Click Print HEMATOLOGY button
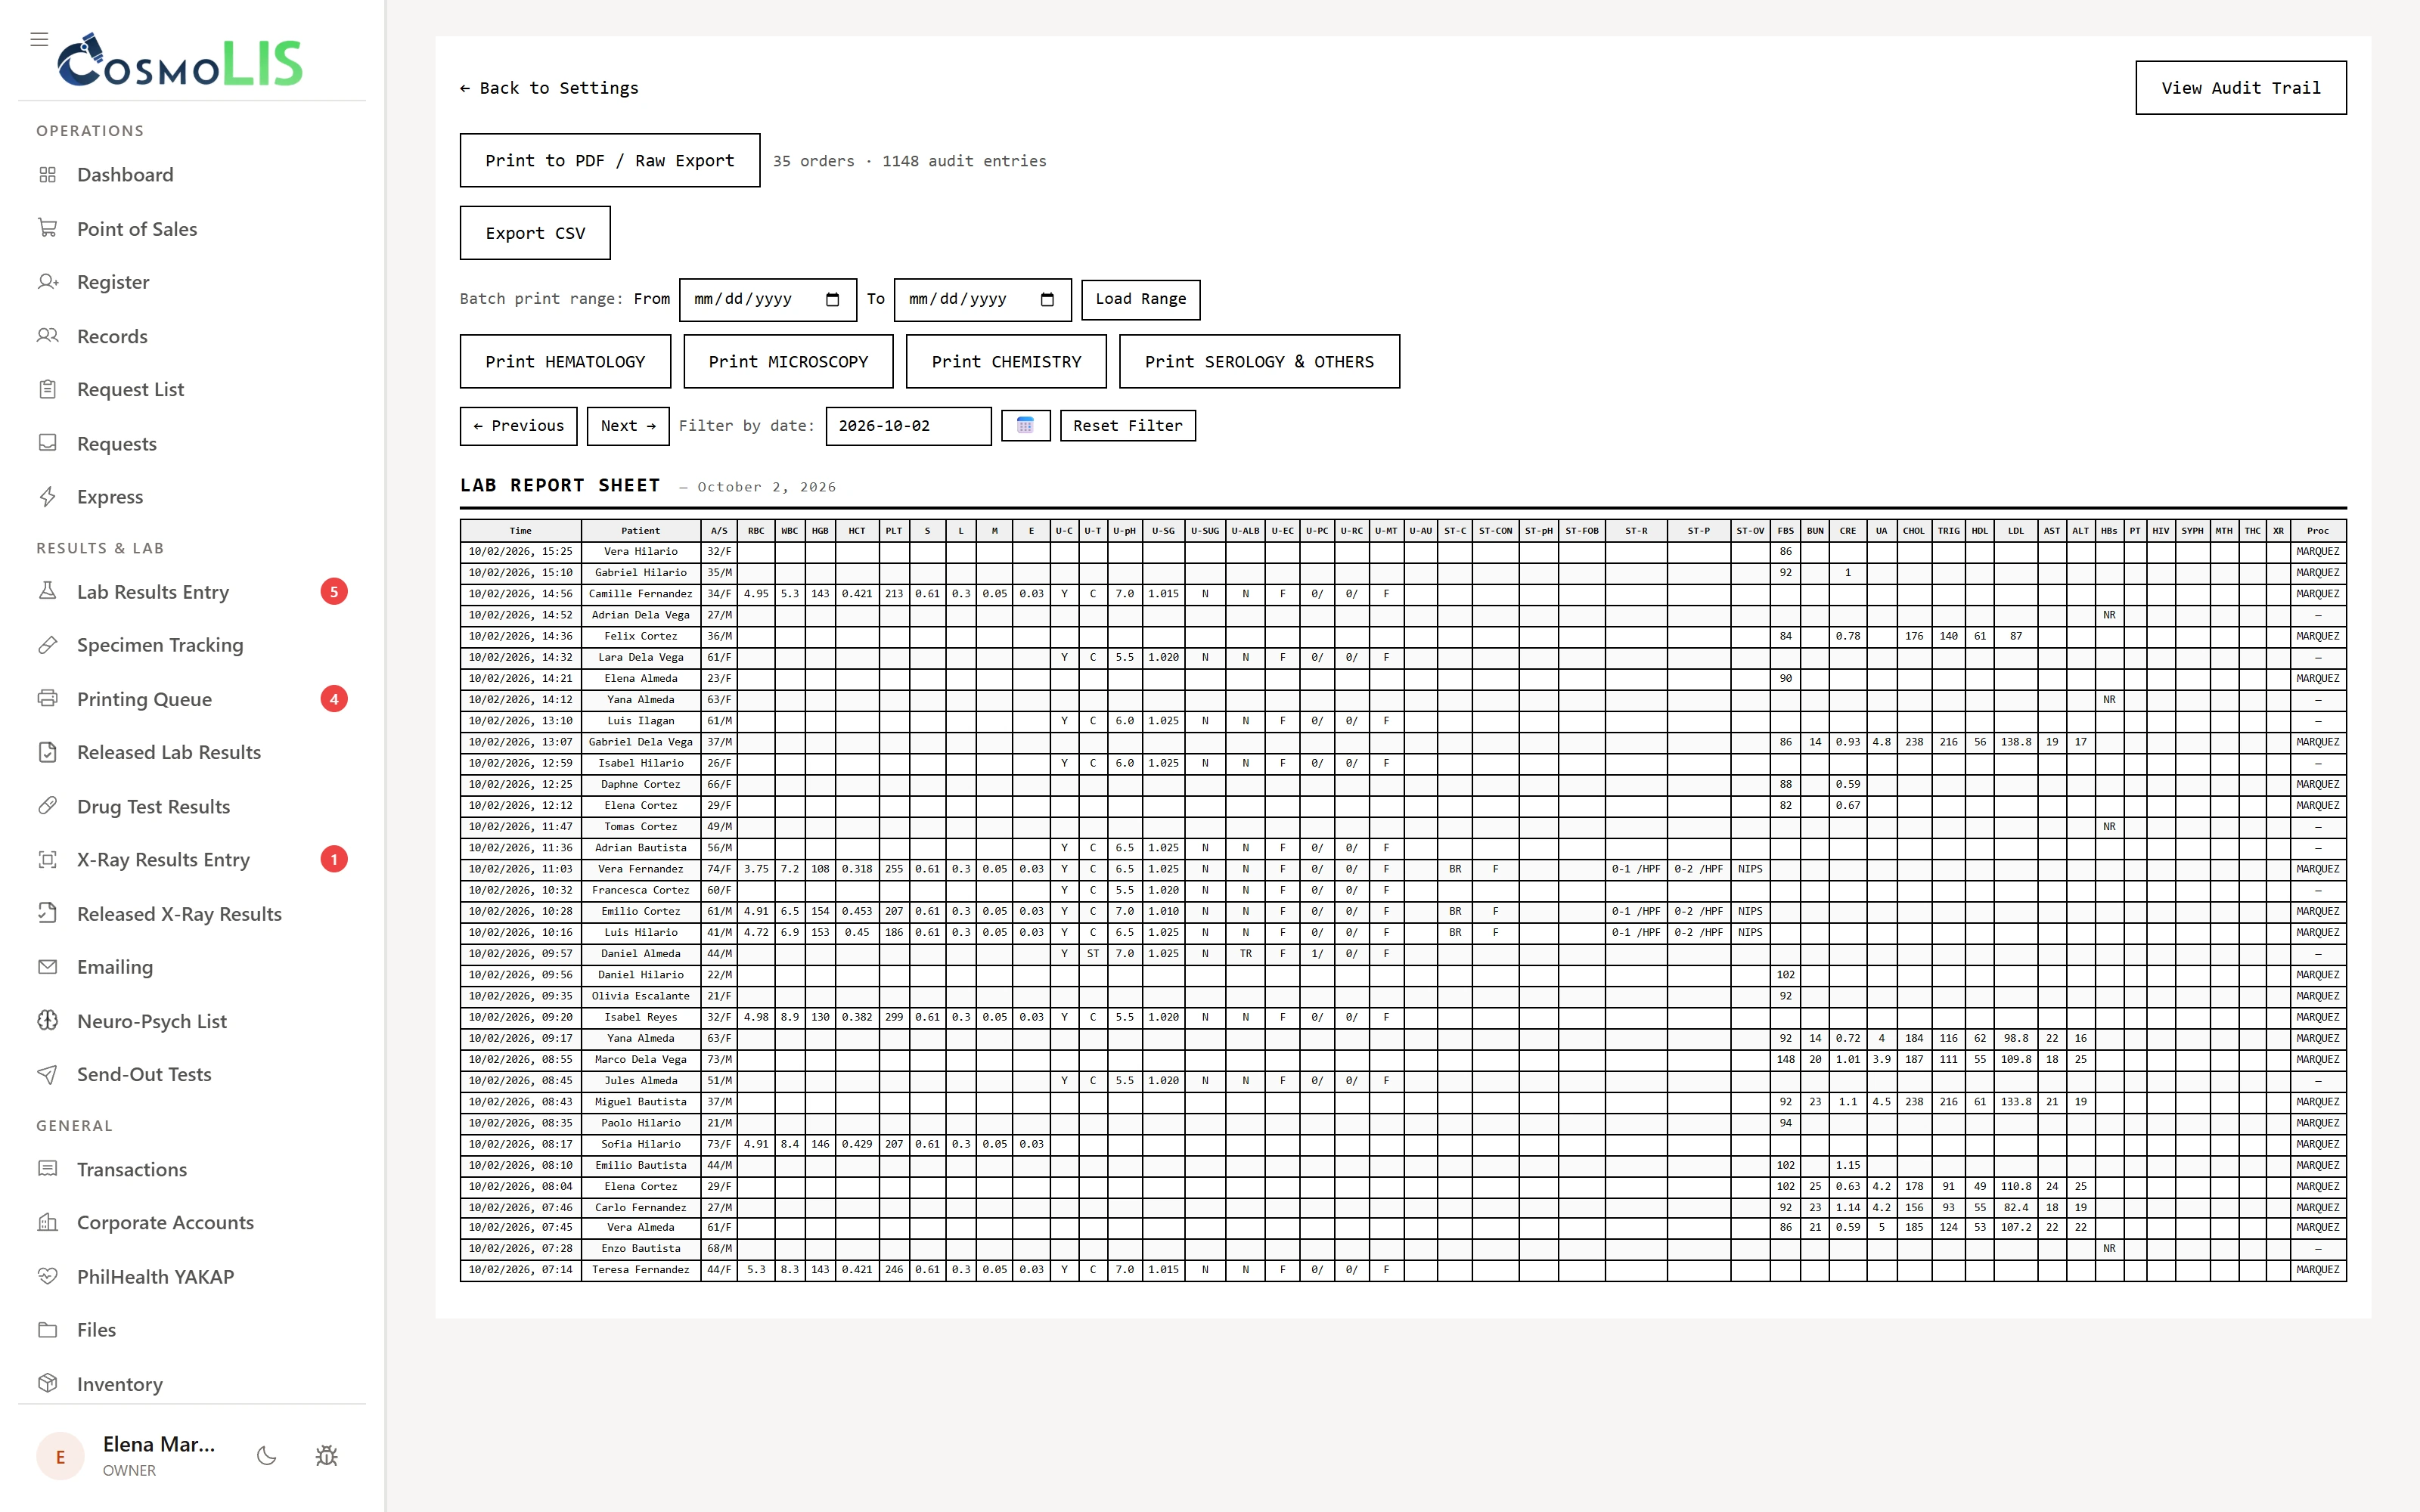 coord(565,361)
